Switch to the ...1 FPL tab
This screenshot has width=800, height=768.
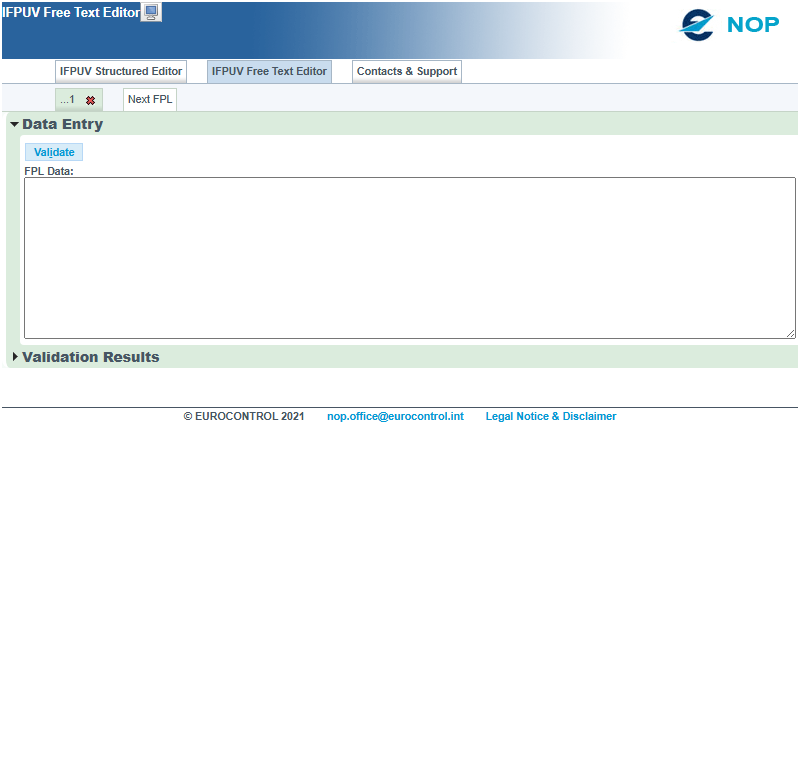click(68, 100)
